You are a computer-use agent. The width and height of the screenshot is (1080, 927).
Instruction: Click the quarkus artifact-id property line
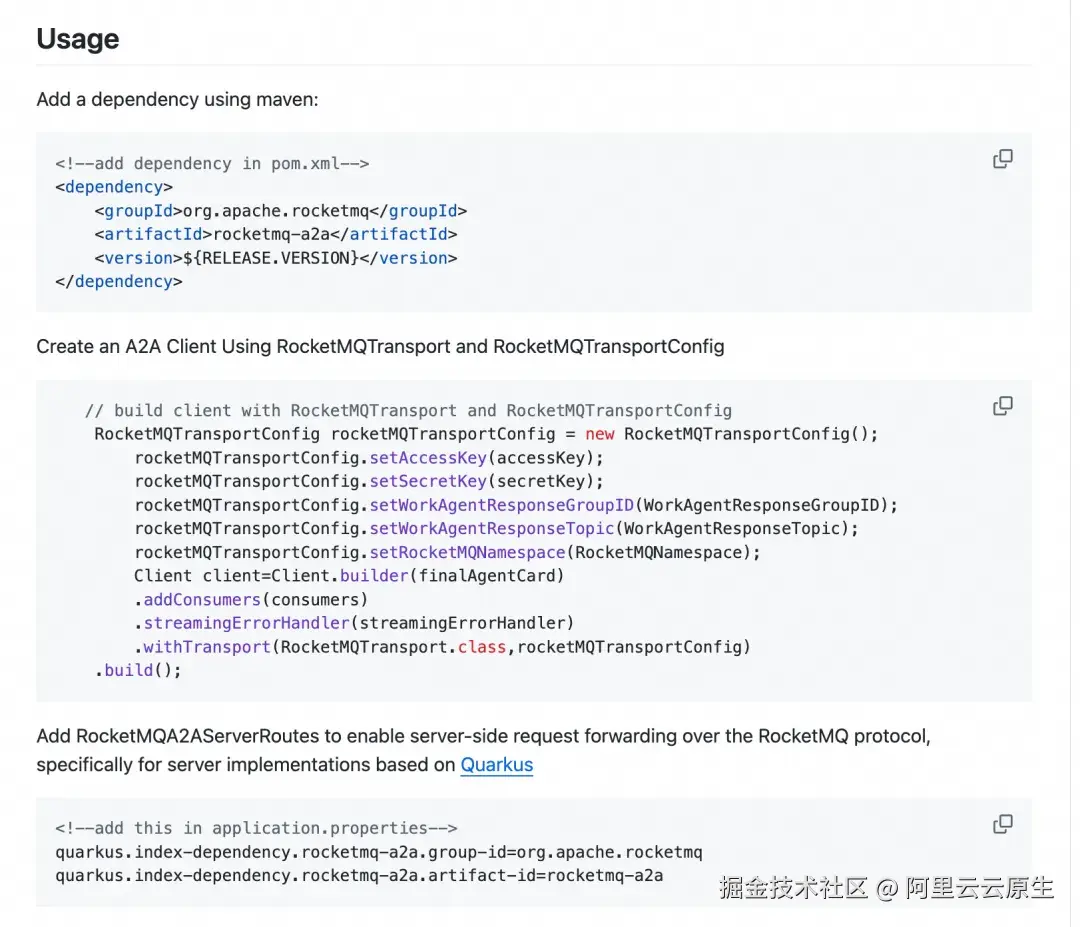[x=359, y=875]
